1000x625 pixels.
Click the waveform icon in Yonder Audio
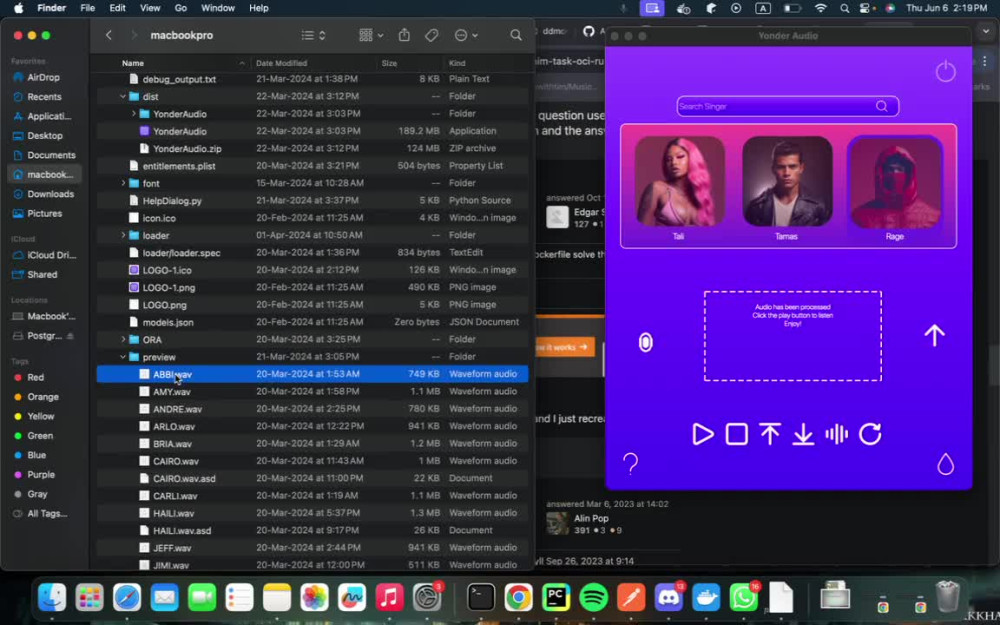tap(836, 434)
